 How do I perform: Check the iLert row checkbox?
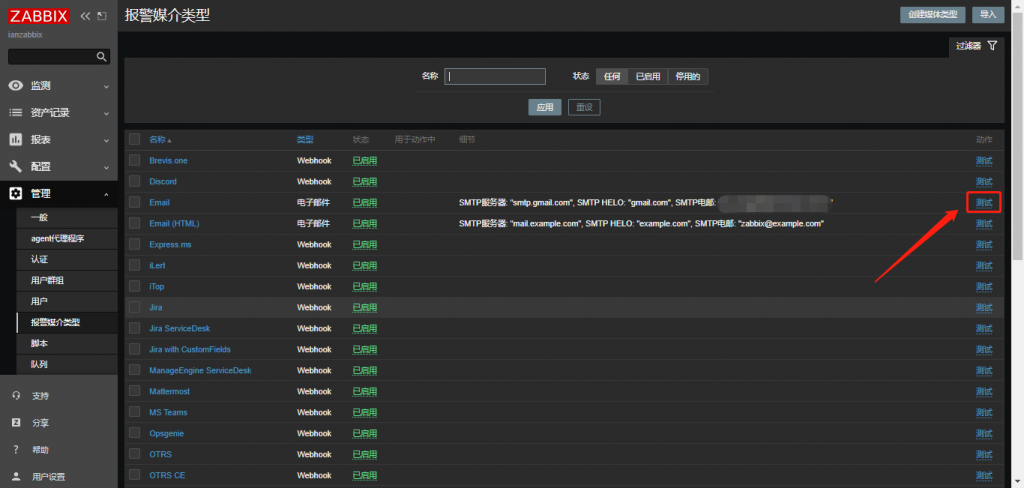(135, 265)
